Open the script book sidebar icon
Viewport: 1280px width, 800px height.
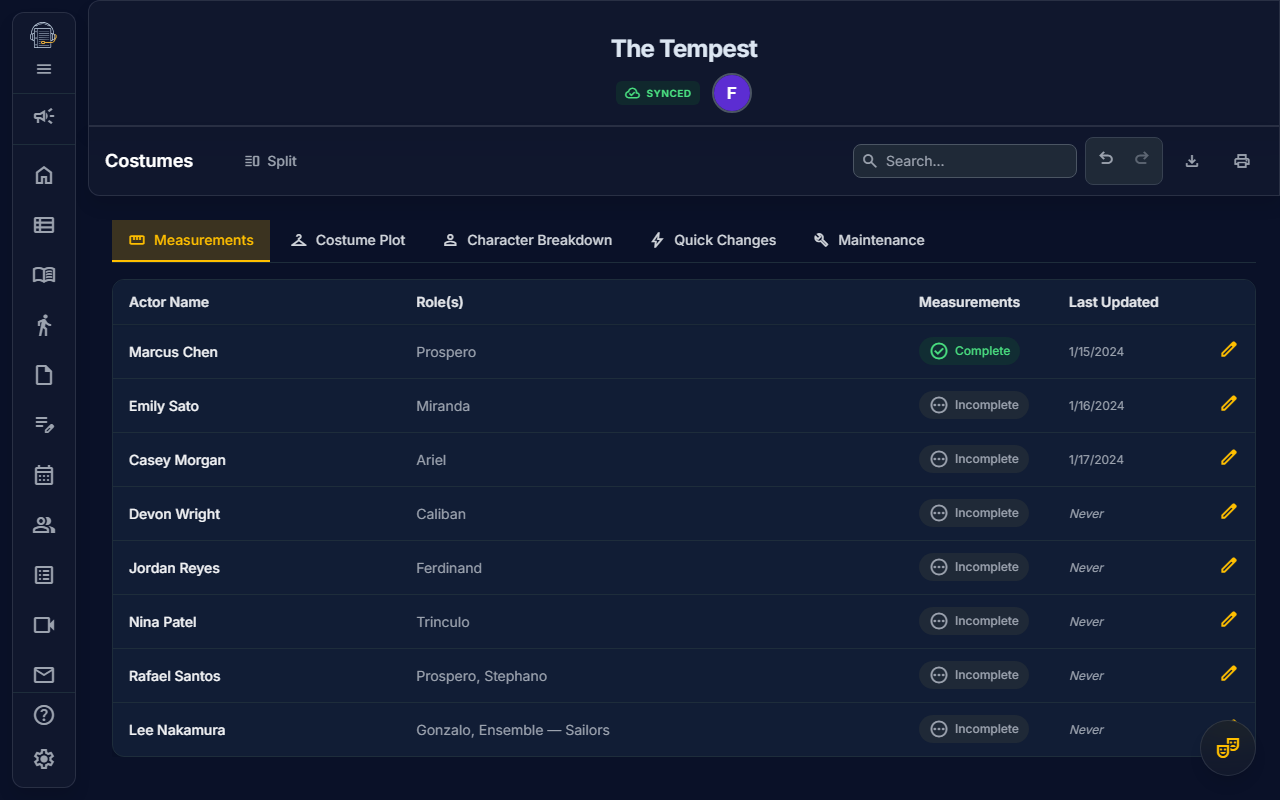(x=44, y=275)
